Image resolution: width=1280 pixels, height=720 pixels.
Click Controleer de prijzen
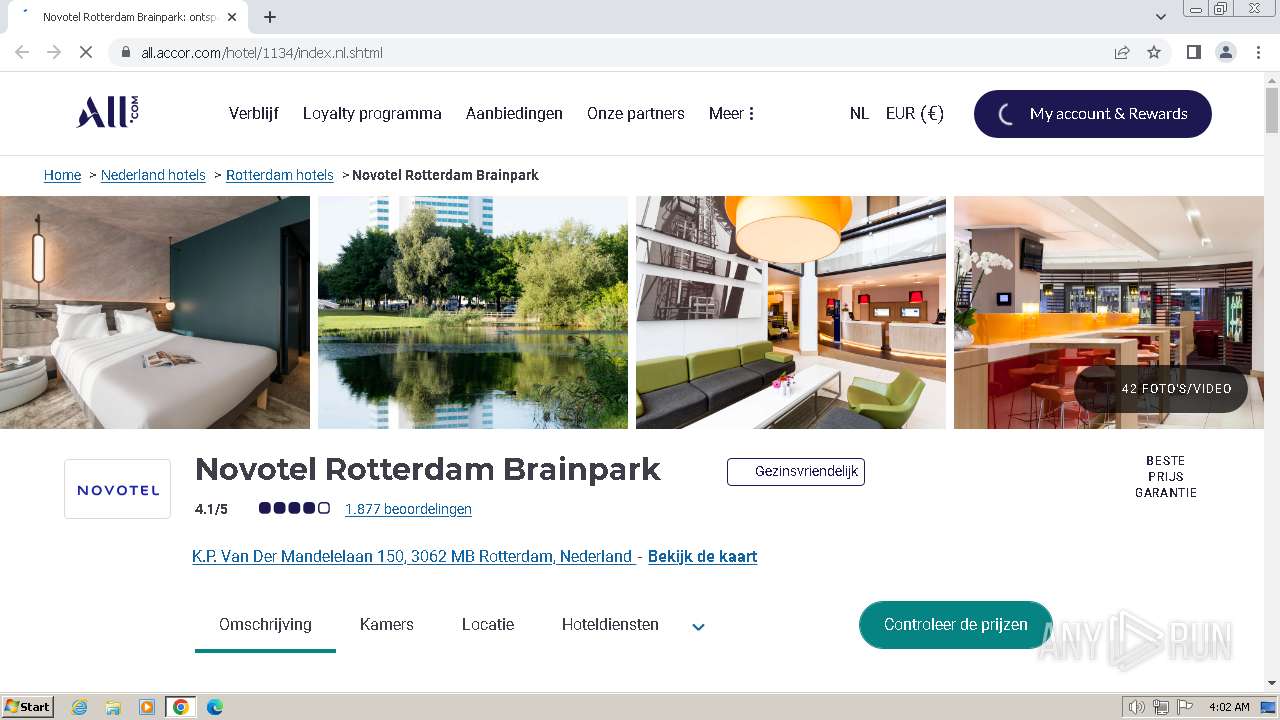[x=955, y=624]
